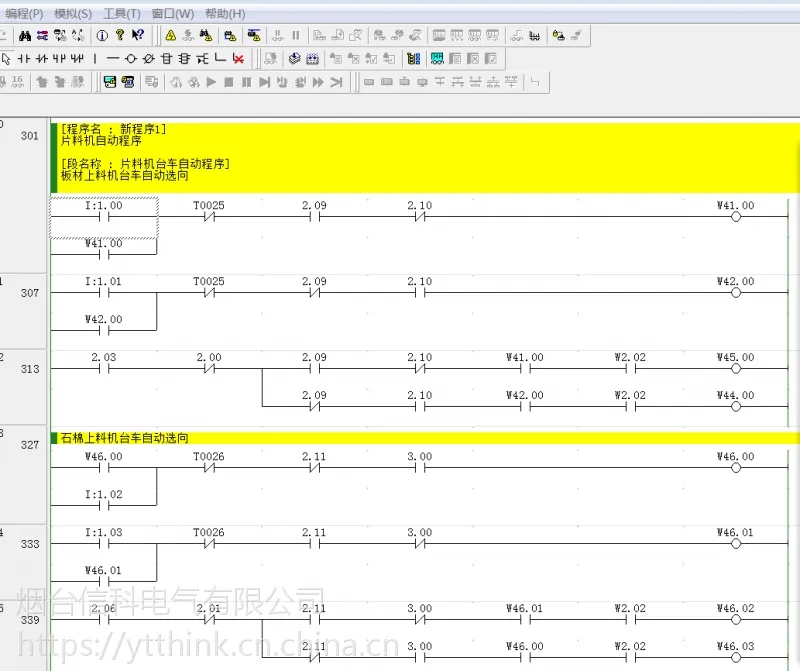
Task: Click the simulator stop button
Action: click(x=229, y=82)
